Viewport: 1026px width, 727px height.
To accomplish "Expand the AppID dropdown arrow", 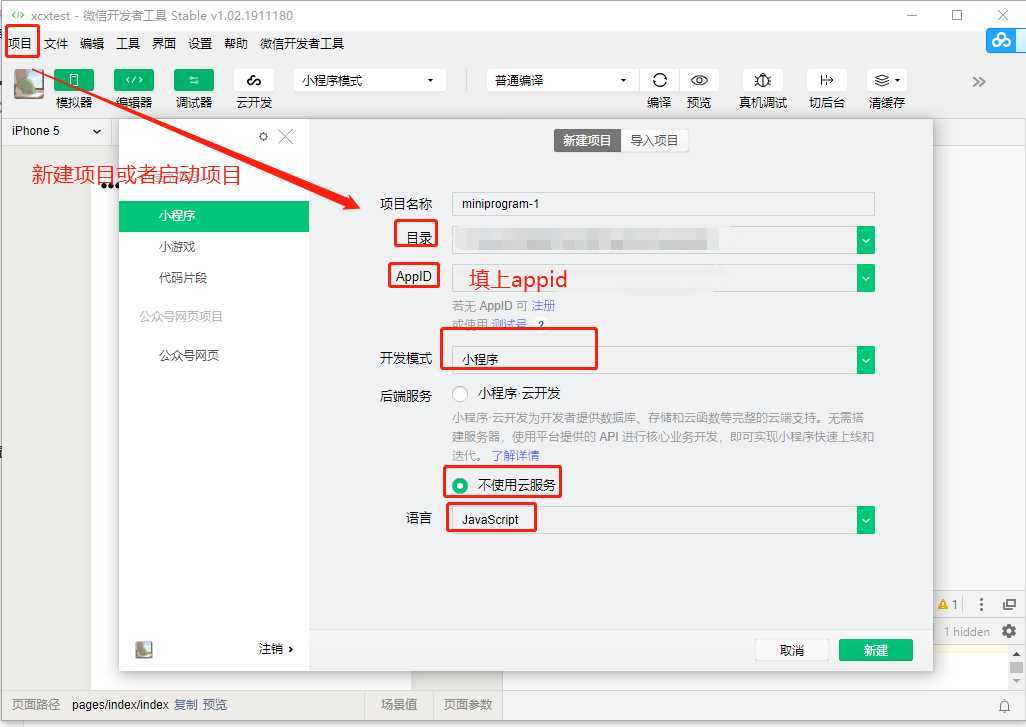I will coord(865,278).
